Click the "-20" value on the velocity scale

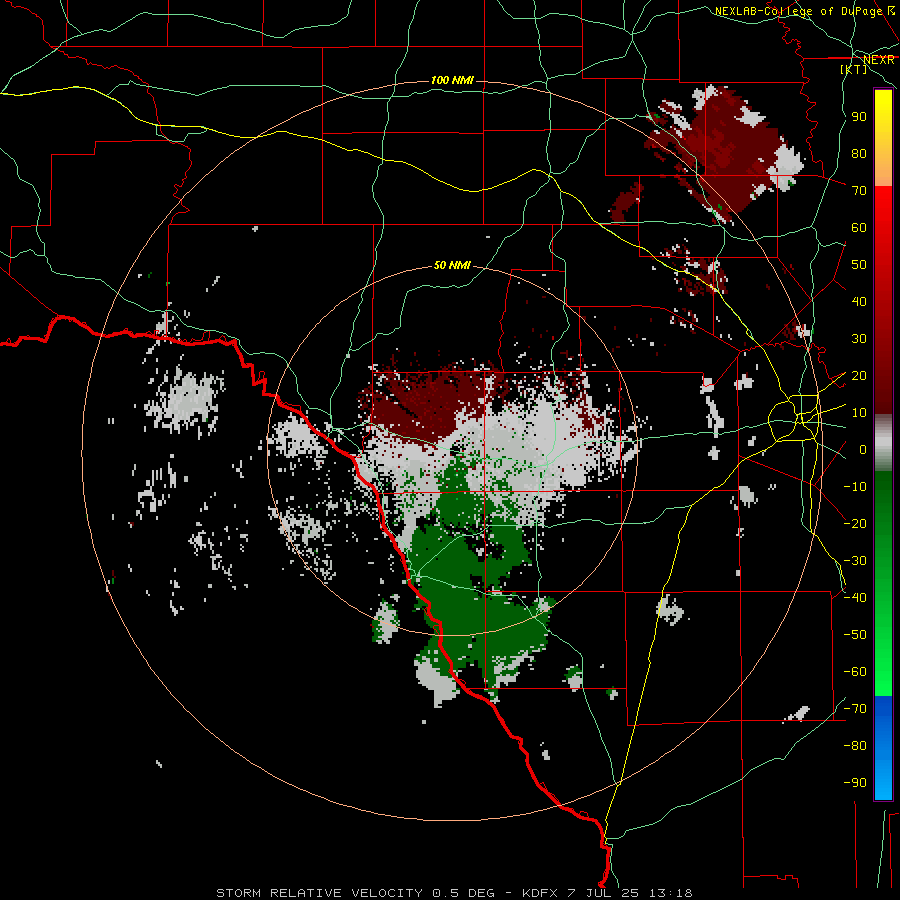coord(855,523)
